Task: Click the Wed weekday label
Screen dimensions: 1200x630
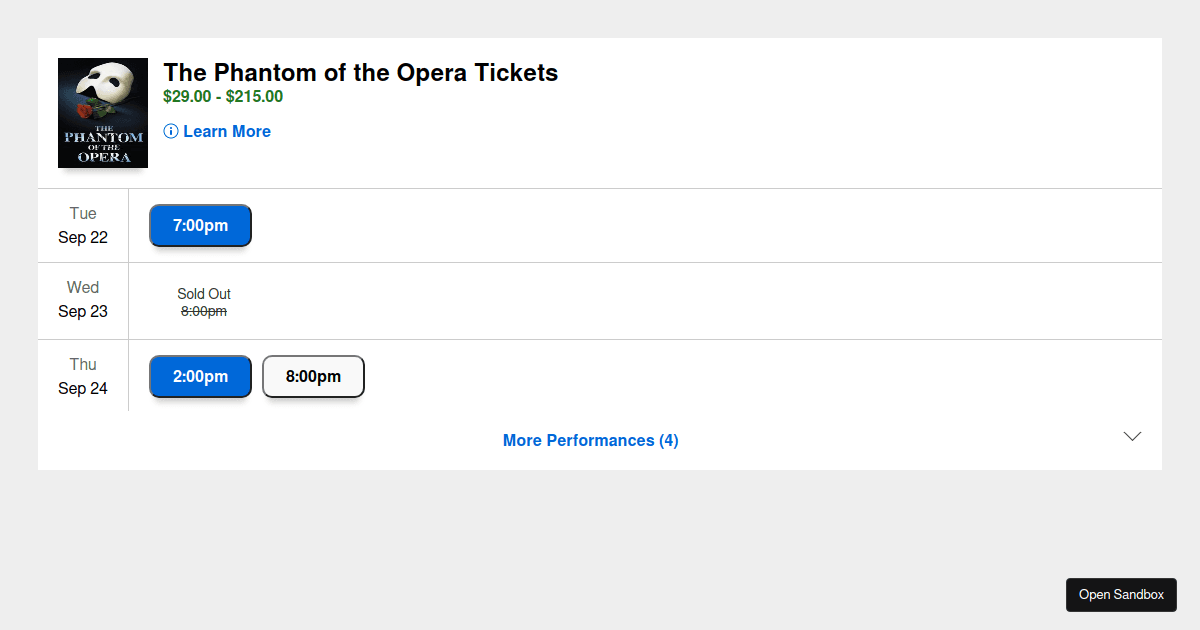Action: pos(83,288)
